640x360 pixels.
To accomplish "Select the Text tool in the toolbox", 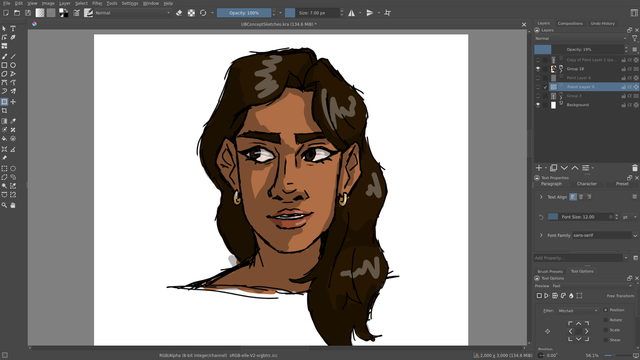I will pos(13,29).
